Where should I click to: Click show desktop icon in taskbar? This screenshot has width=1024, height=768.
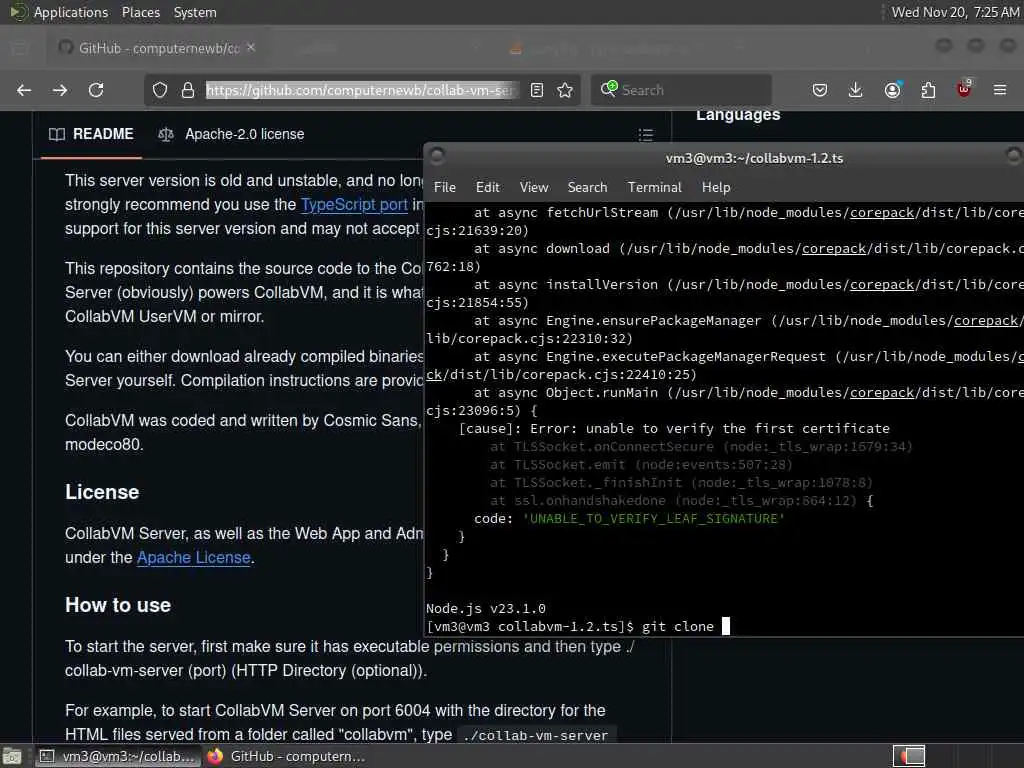pyautogui.click(x=12, y=756)
